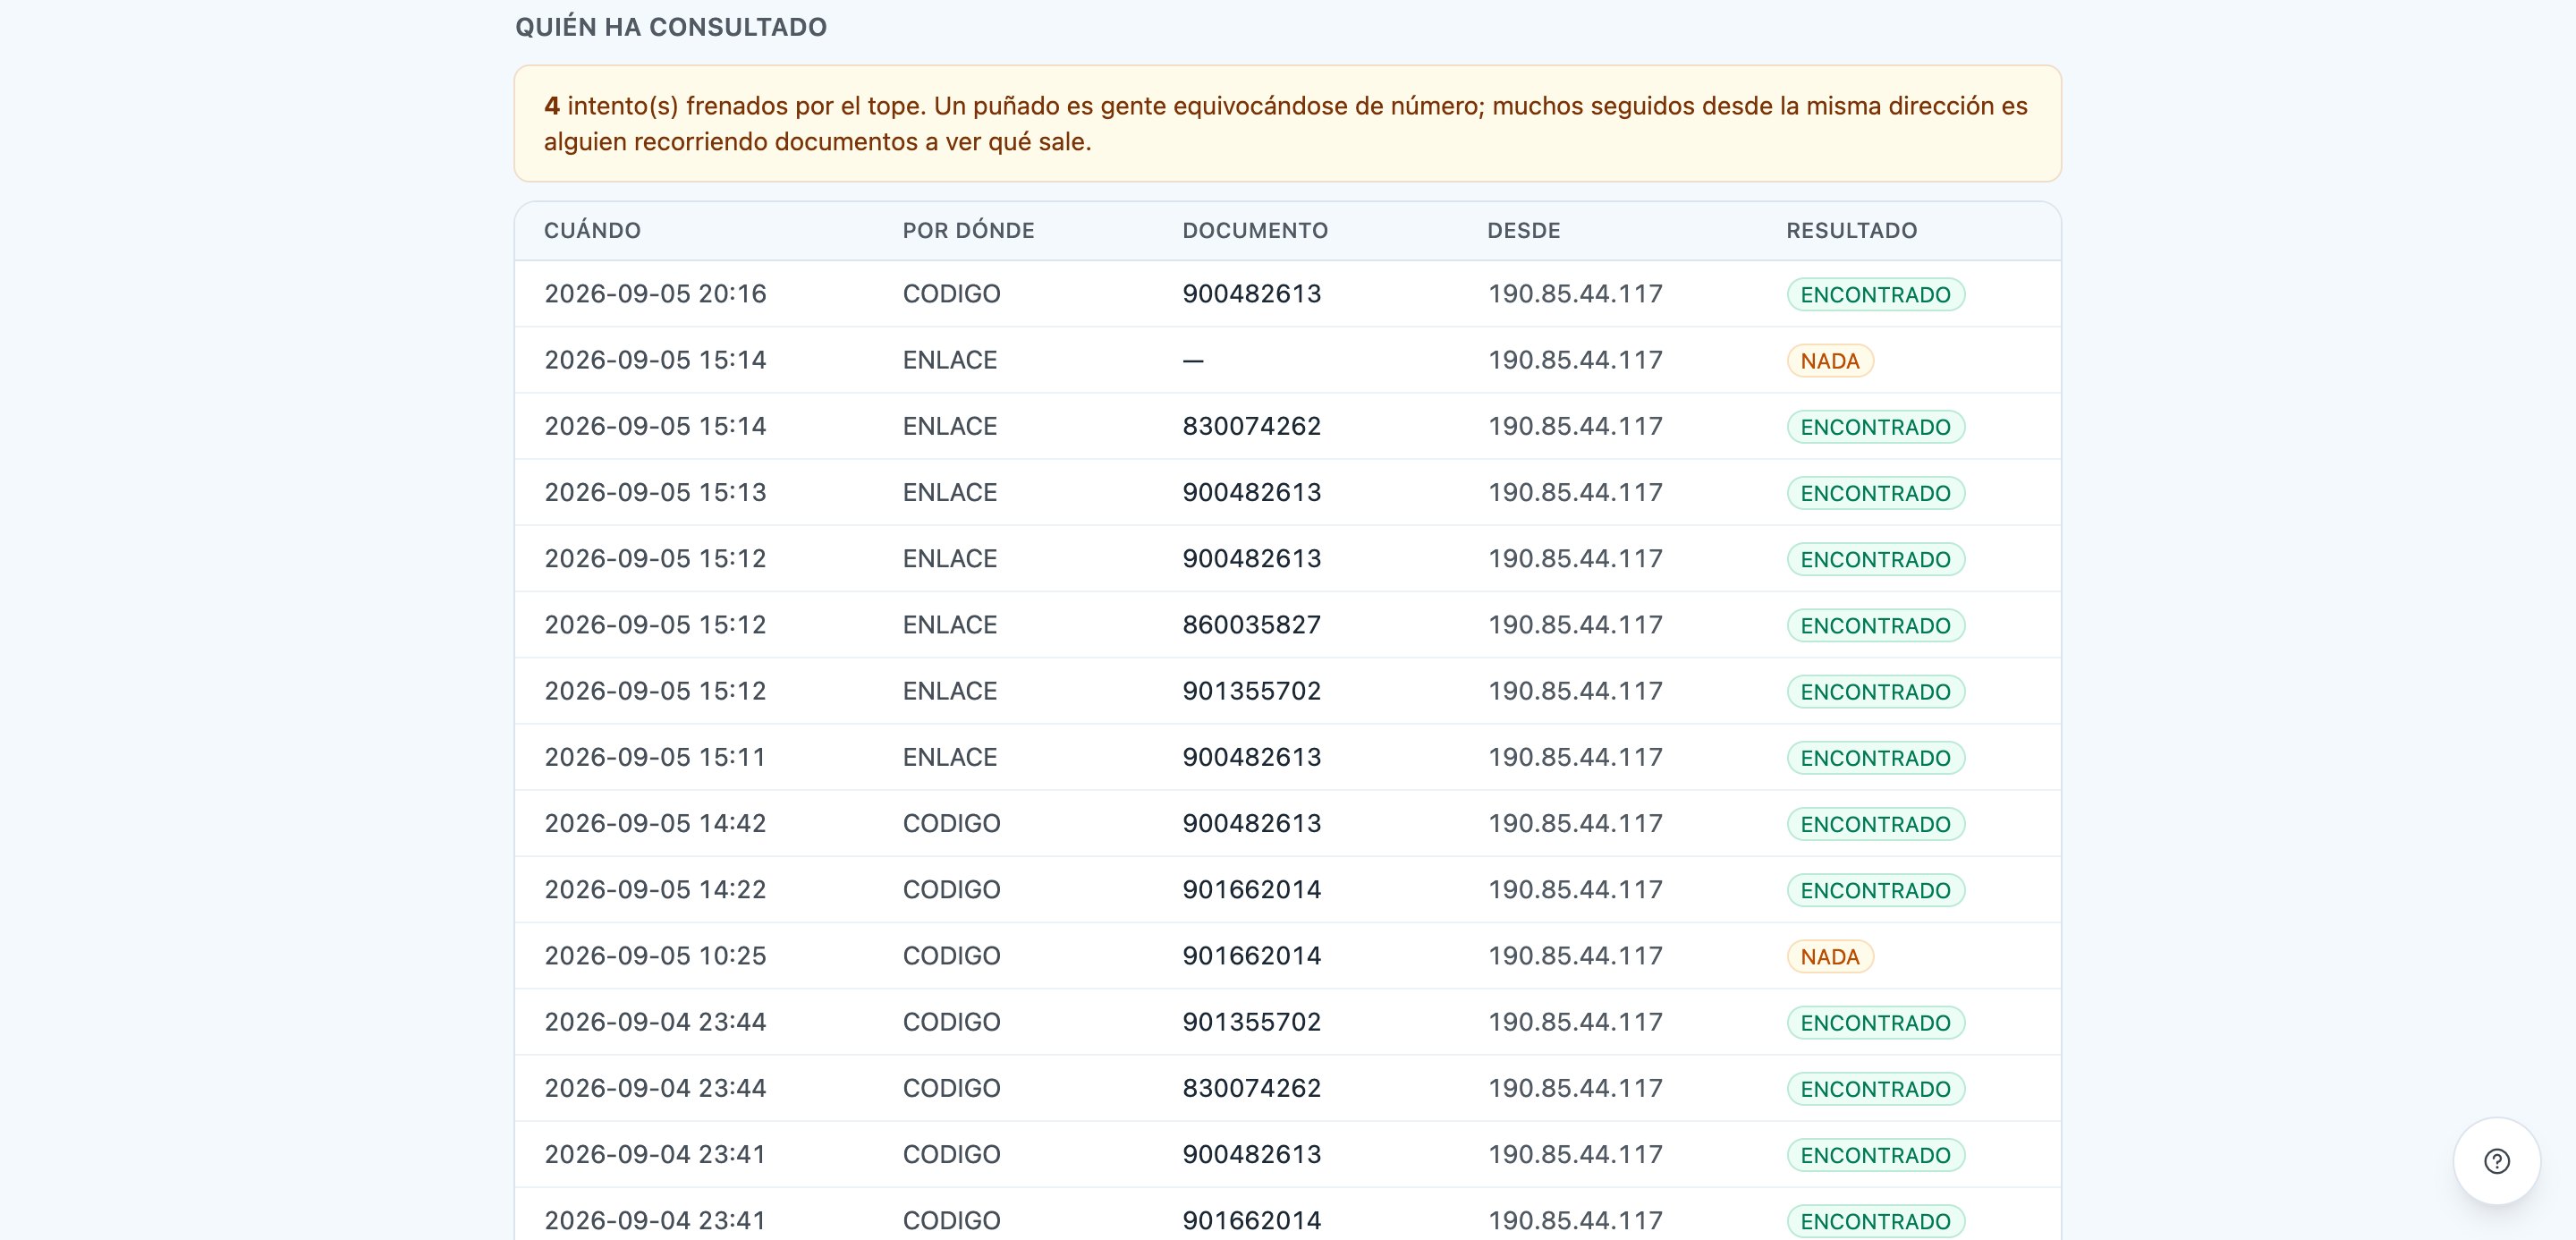The height and width of the screenshot is (1240, 2576).
Task: Click ENLACE in the 15:11 row
Action: point(949,757)
